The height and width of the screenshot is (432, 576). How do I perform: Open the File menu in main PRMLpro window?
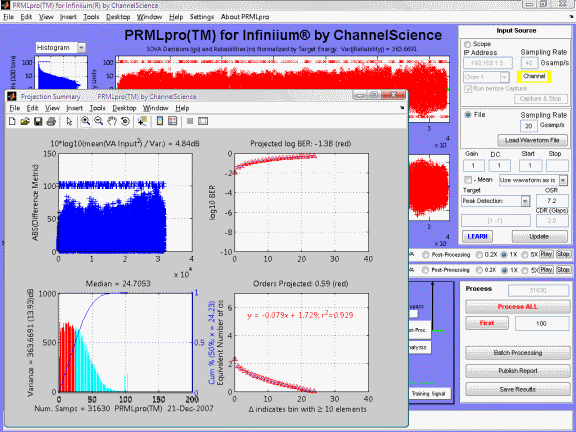(8, 17)
